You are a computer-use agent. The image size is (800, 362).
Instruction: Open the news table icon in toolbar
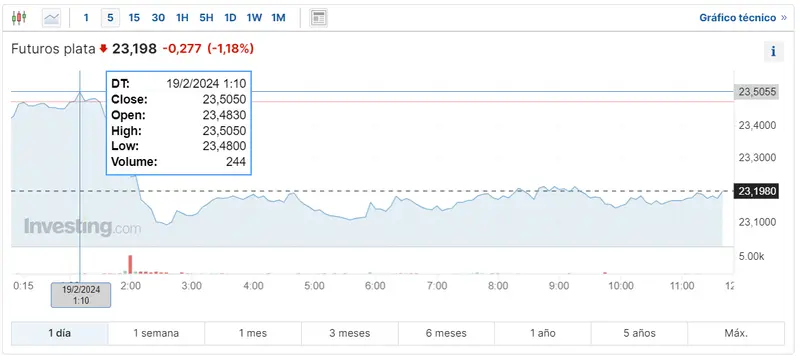point(319,18)
